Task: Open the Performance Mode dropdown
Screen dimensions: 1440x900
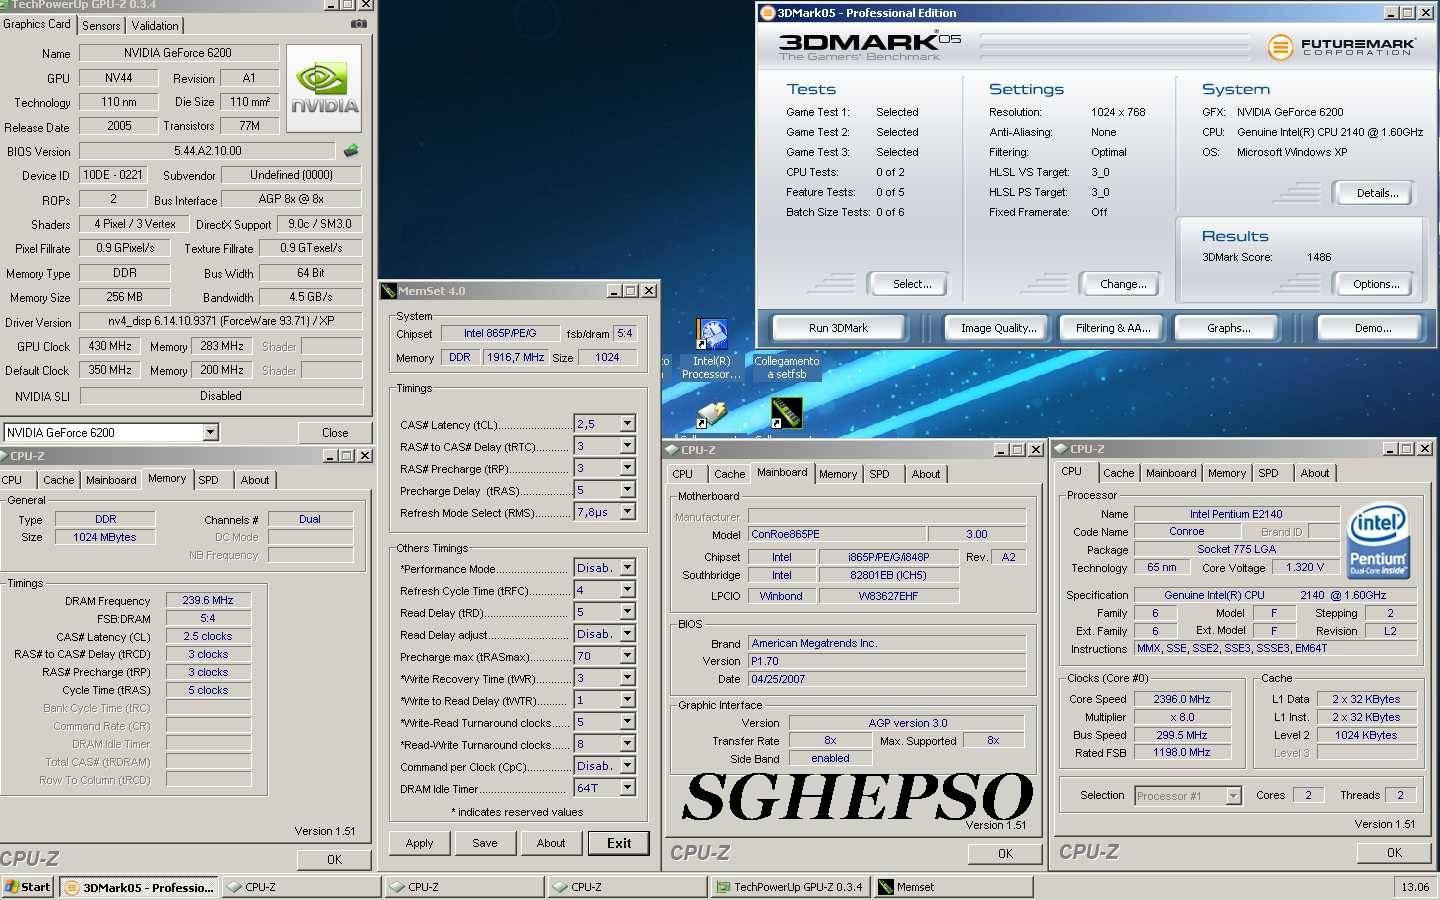Action: click(x=627, y=568)
